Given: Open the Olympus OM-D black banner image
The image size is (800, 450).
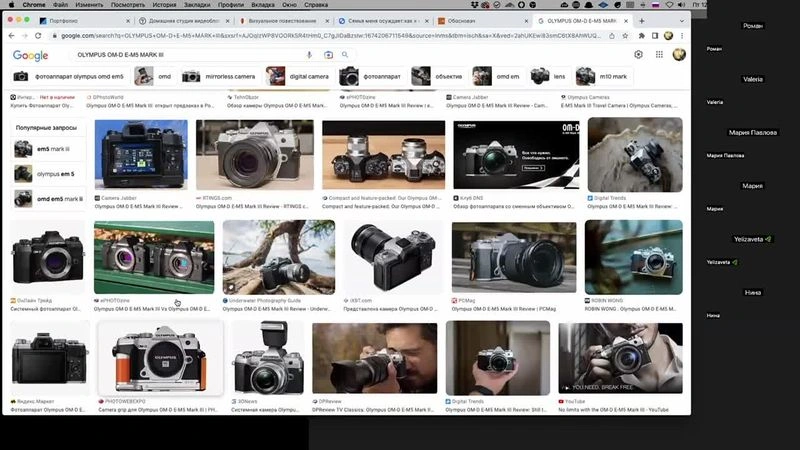Looking at the screenshot, I should pos(516,155).
